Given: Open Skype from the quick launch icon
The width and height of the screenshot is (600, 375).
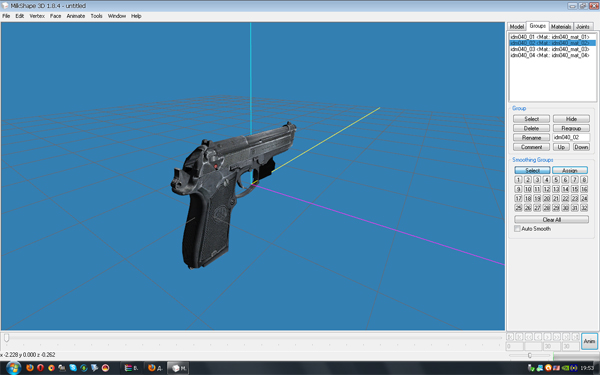Looking at the screenshot, I should [x=73, y=368].
